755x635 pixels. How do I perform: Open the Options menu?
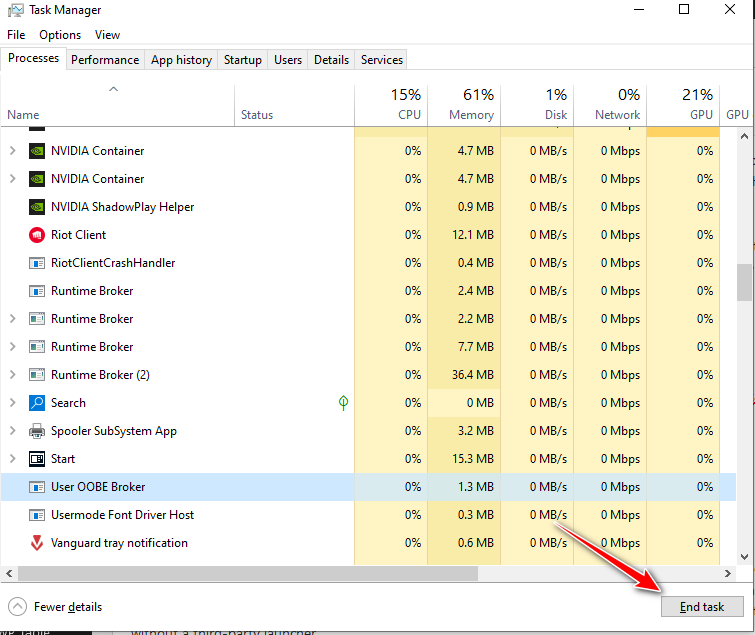pos(60,35)
